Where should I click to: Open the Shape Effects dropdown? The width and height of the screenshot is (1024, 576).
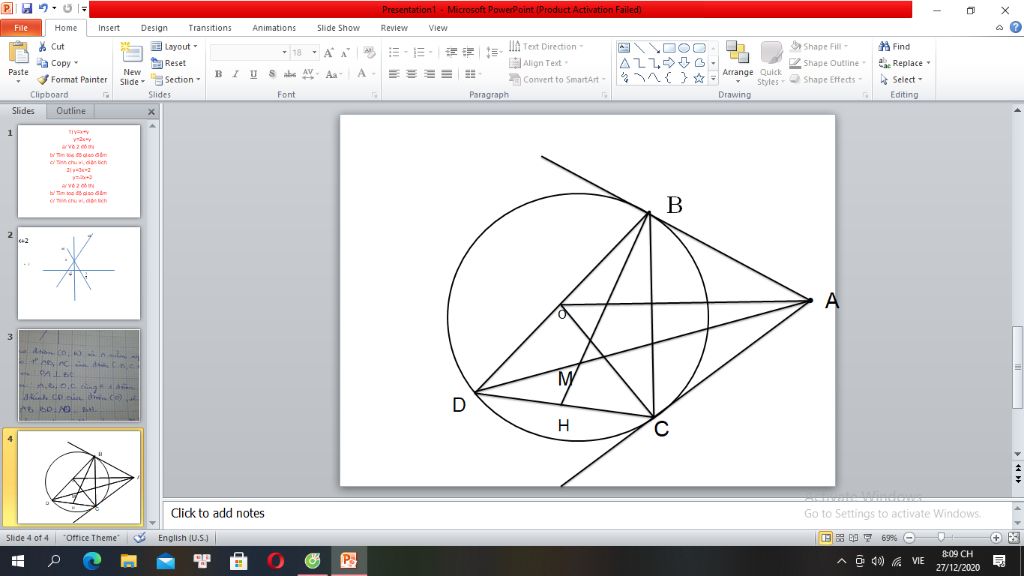click(x=825, y=79)
